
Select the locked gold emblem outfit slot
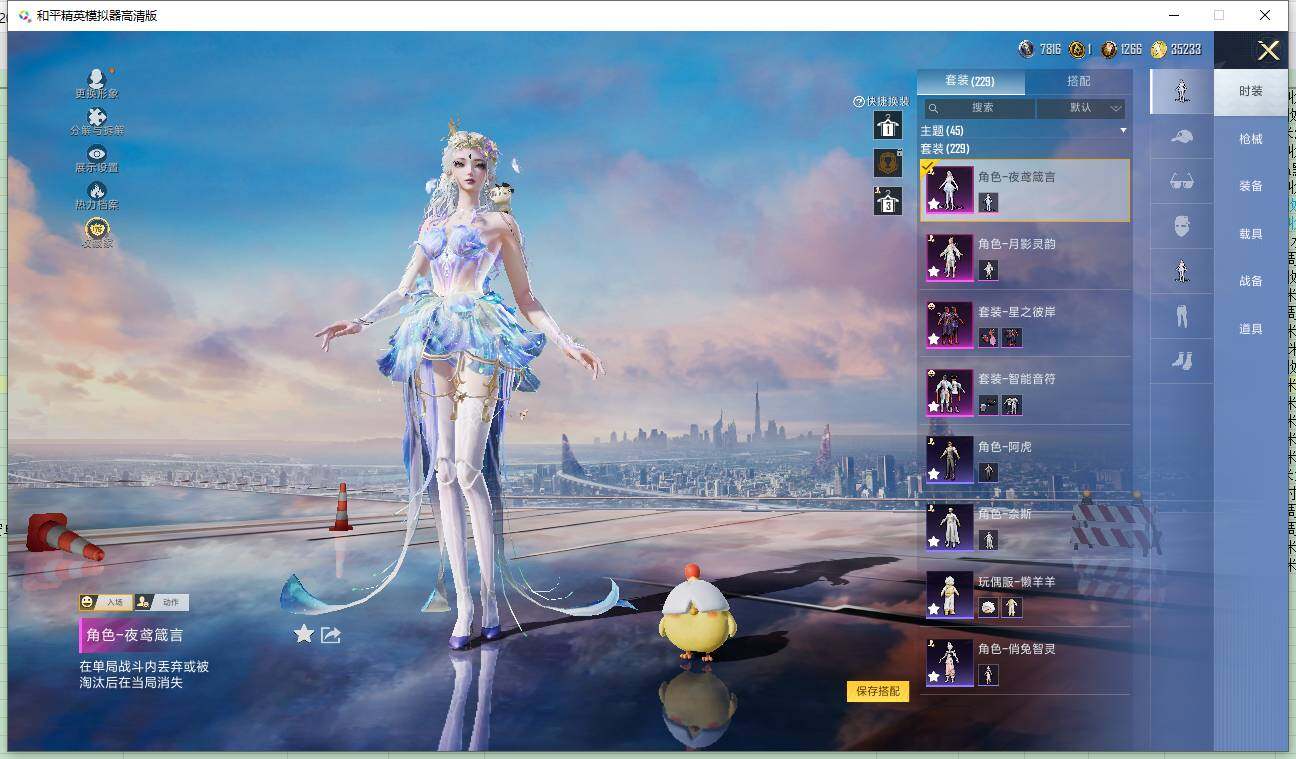pyautogui.click(x=888, y=163)
